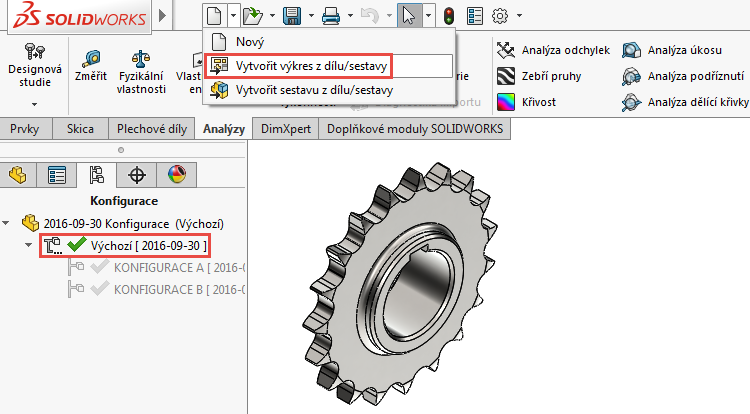Viewport: 750px width, 414px height.
Task: Activate the Select cursor tool
Action: point(409,16)
